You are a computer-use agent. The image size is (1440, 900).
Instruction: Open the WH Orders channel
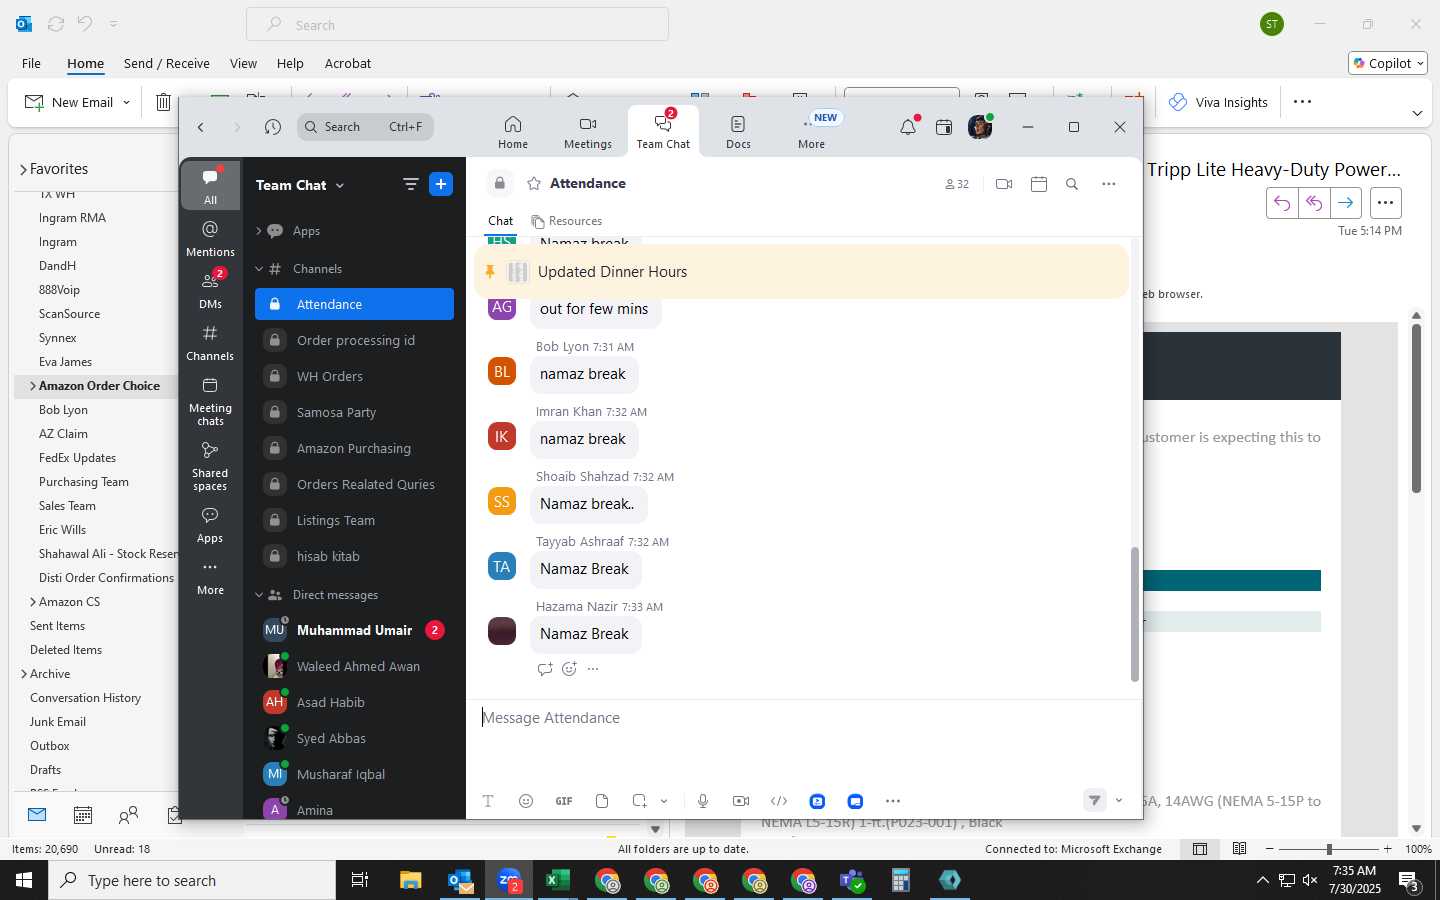click(x=354, y=376)
